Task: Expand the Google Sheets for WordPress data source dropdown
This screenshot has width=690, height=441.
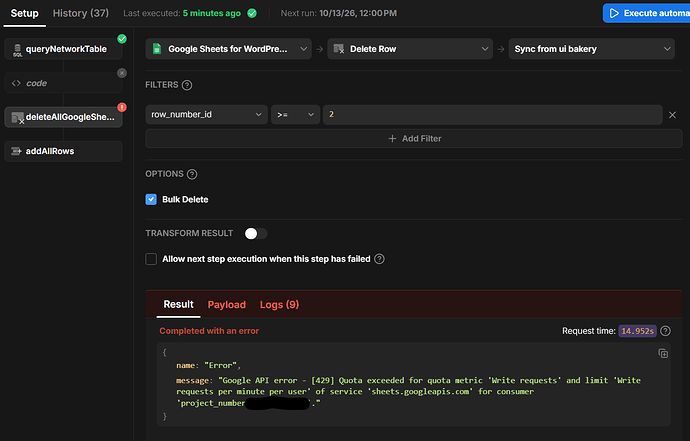Action: click(x=228, y=49)
